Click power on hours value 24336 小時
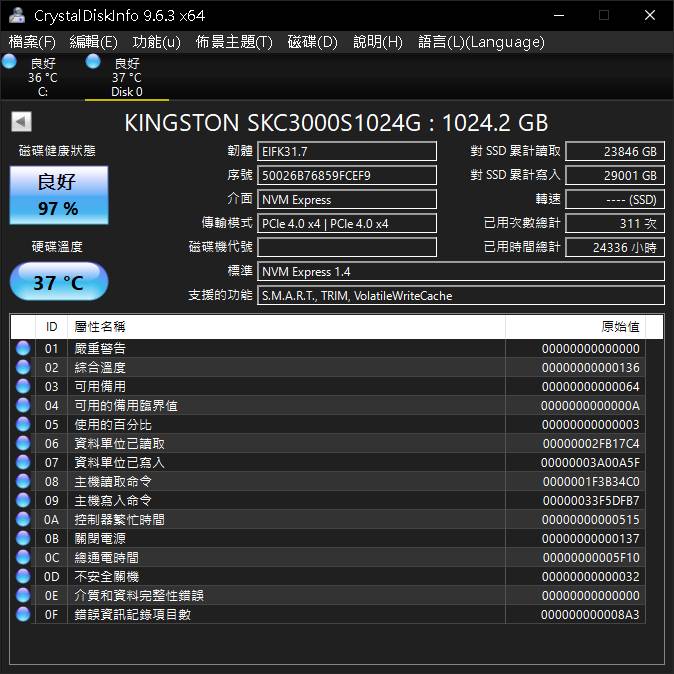Screen dimensions: 674x674 615,247
